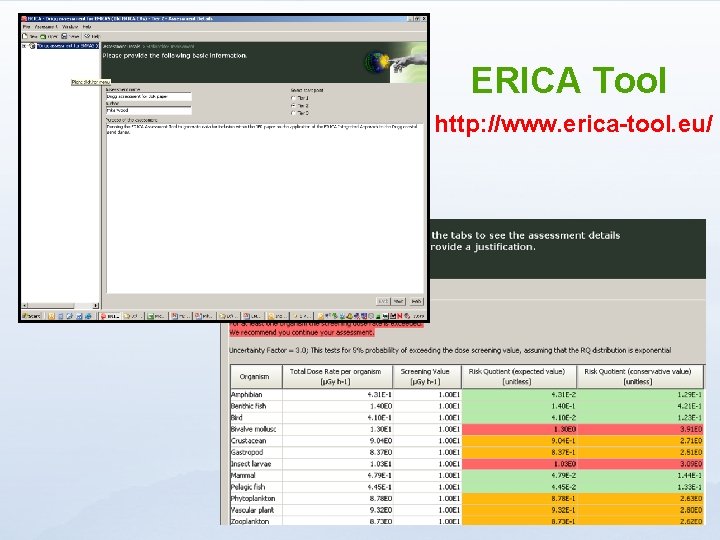Click the green 1.44E-1 Mammal cell

click(640, 475)
